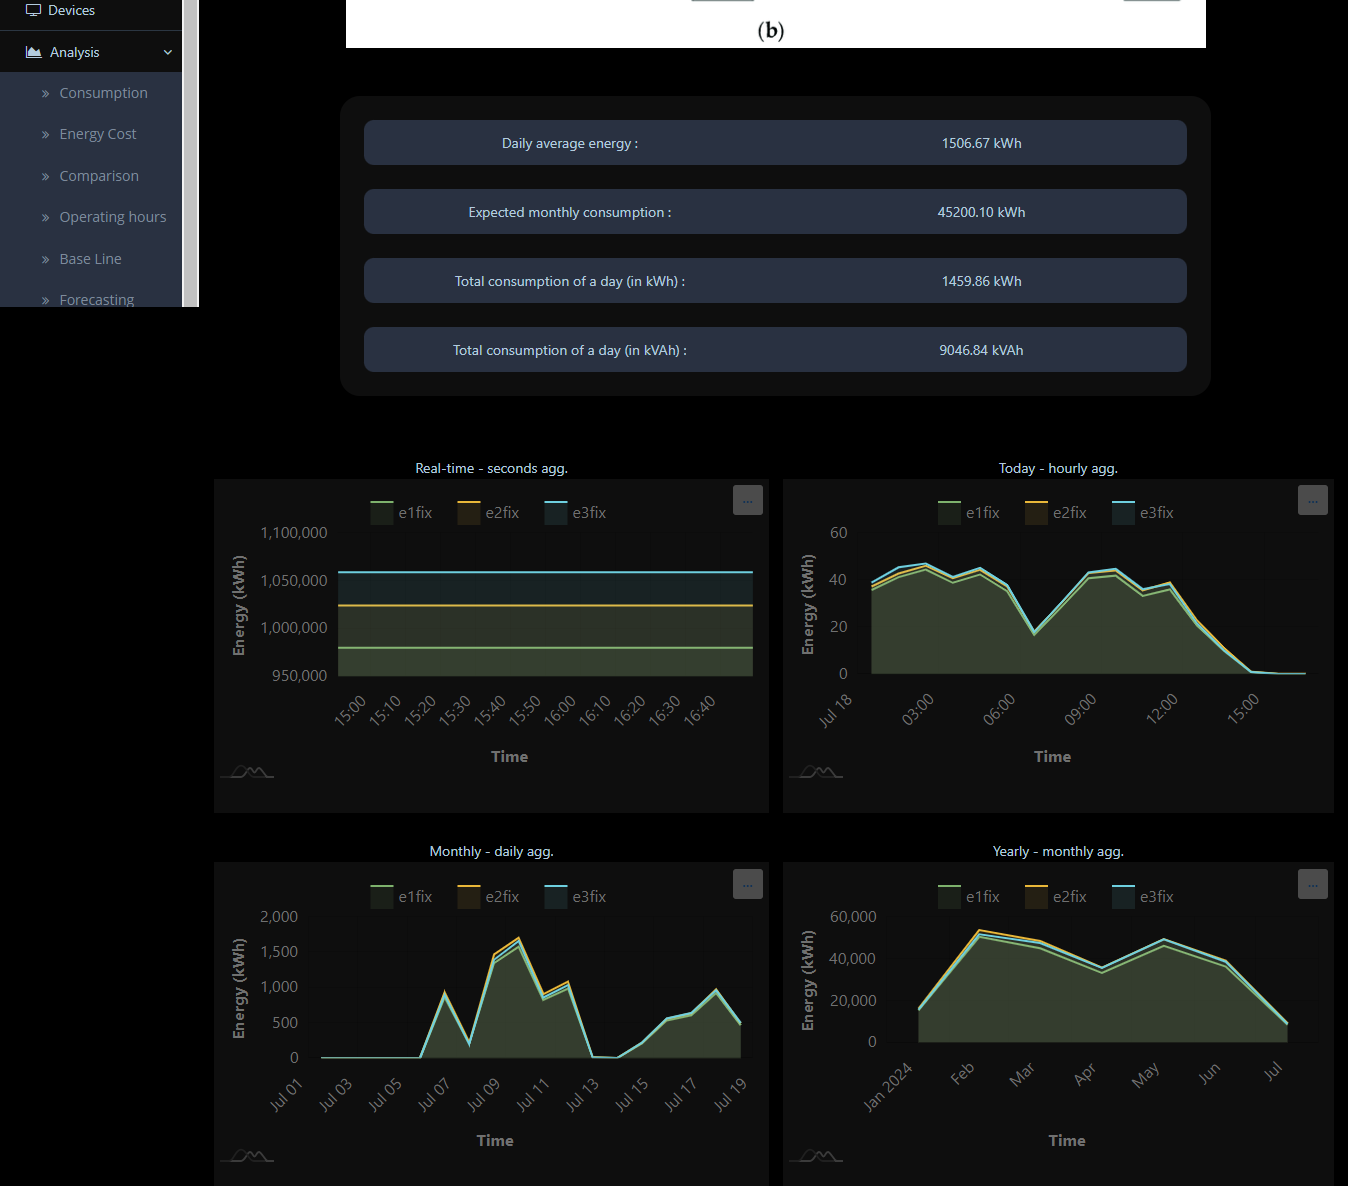Viewport: 1348px width, 1186px height.
Task: Open the Operating hours menu item
Action: 112,217
